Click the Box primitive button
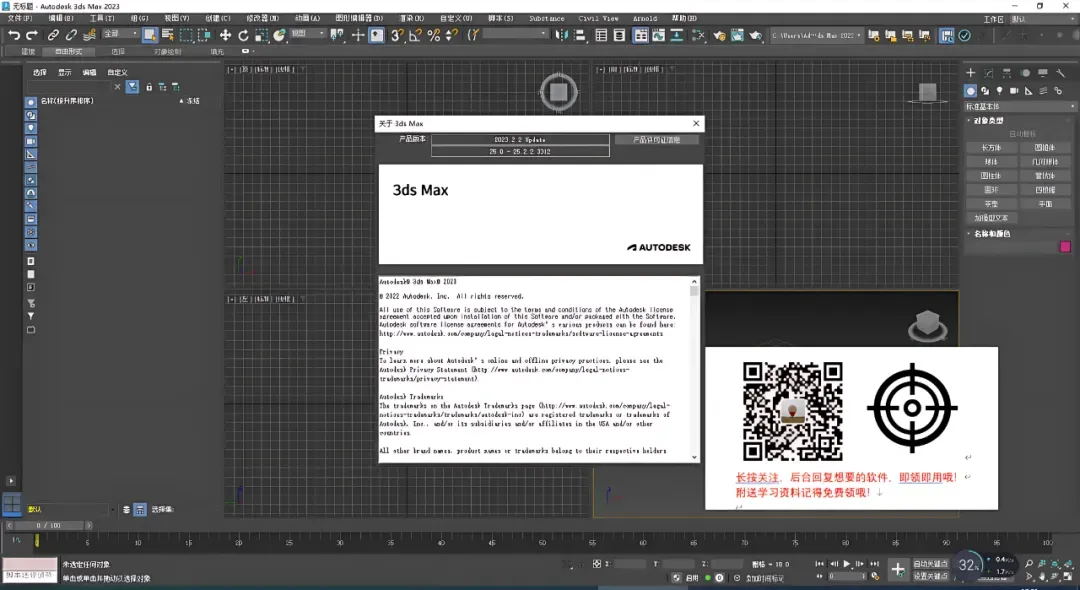1080x590 pixels. [x=991, y=148]
